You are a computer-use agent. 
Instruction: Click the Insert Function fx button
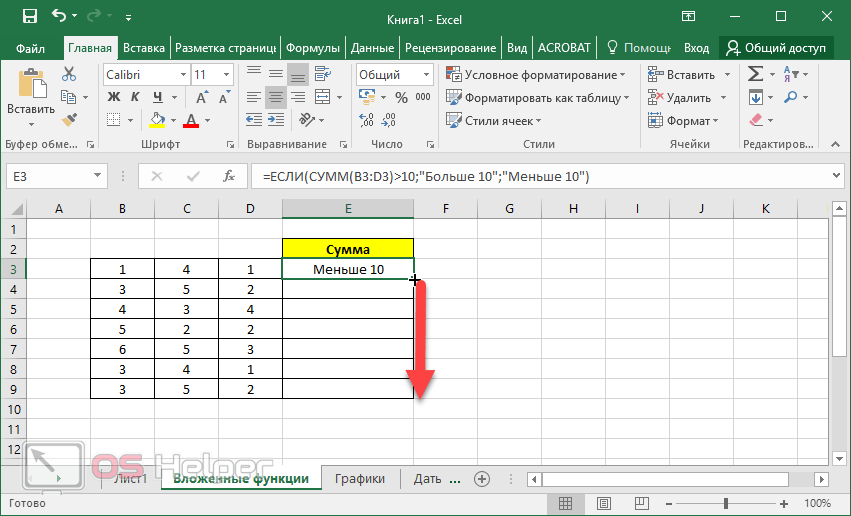coord(229,176)
